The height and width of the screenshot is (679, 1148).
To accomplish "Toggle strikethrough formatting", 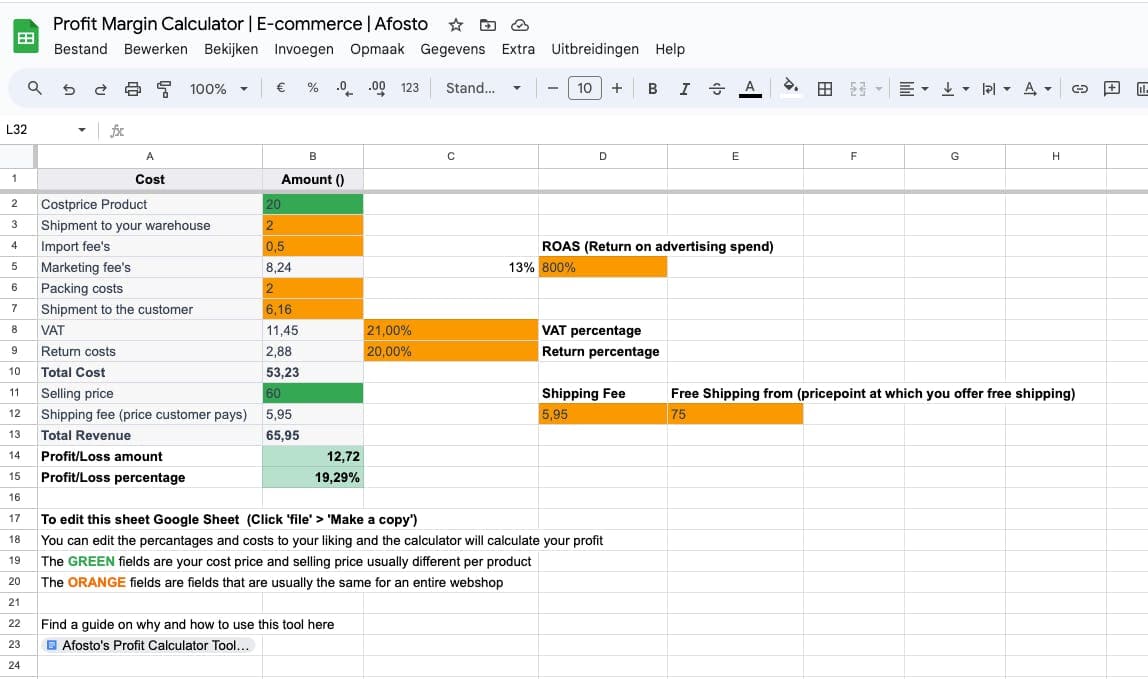I will click(717, 89).
